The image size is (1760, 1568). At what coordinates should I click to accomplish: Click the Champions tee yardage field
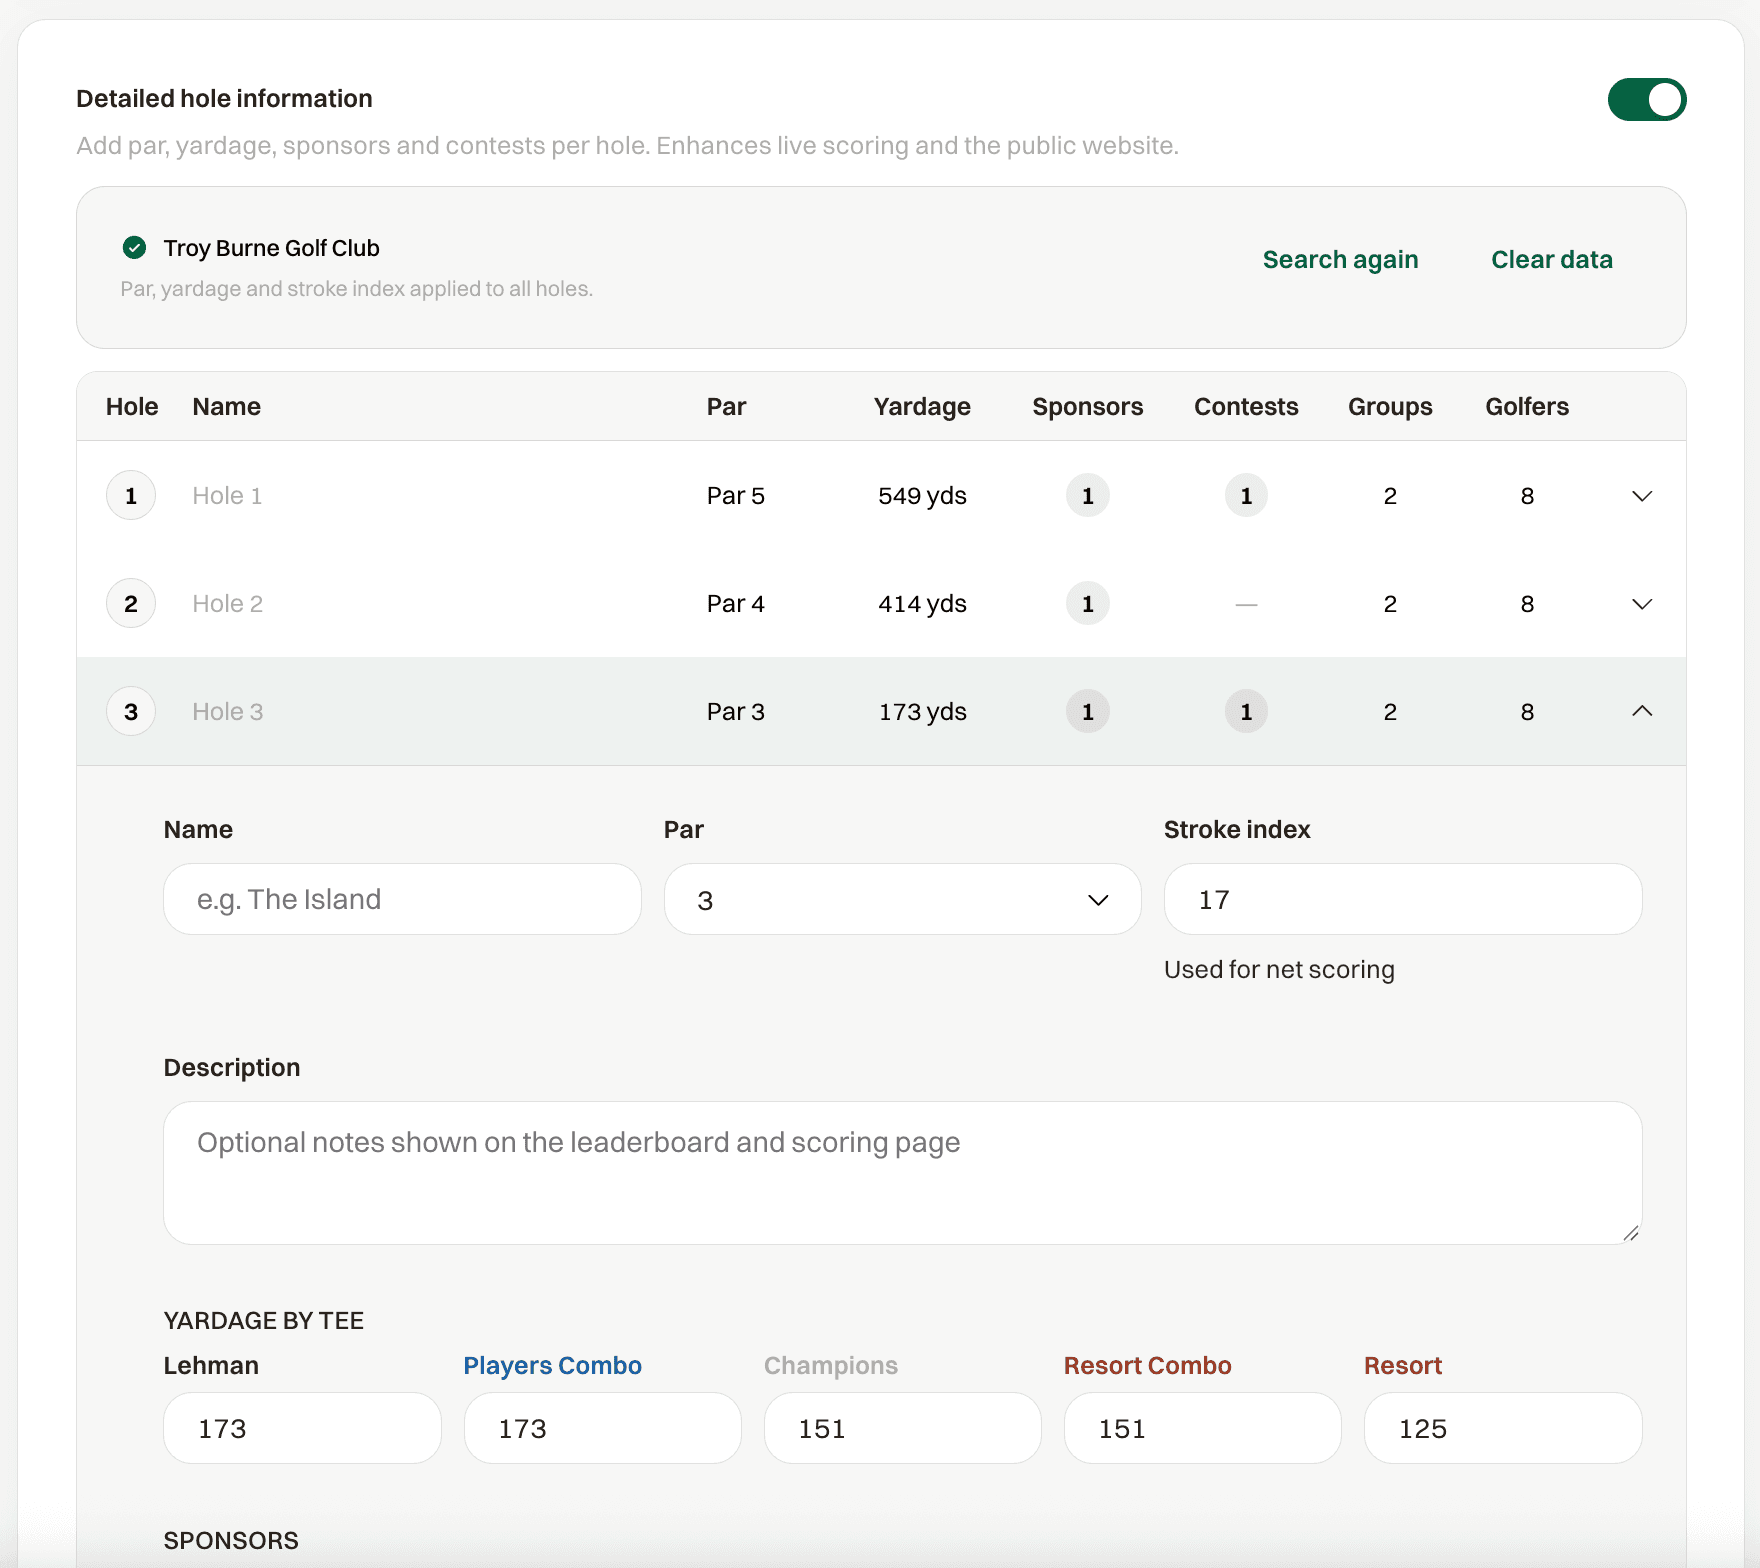pos(902,1428)
